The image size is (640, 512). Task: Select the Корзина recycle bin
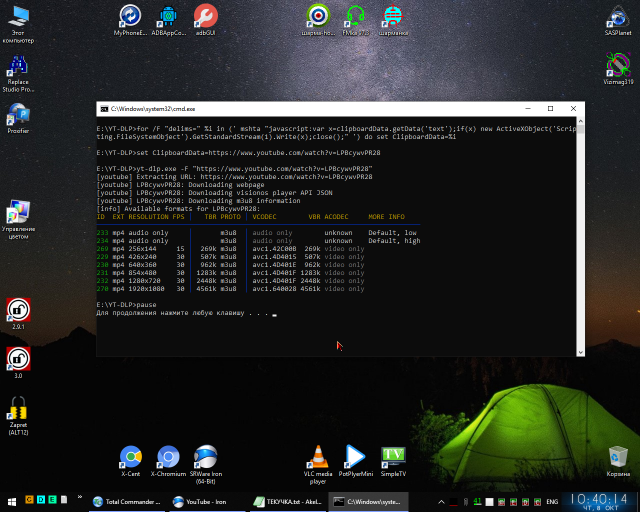tap(618, 461)
